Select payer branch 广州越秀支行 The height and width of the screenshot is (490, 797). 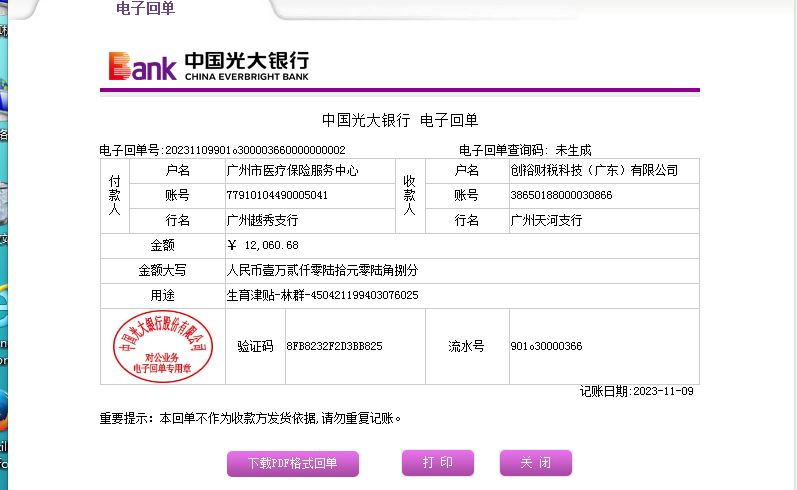pos(262,220)
